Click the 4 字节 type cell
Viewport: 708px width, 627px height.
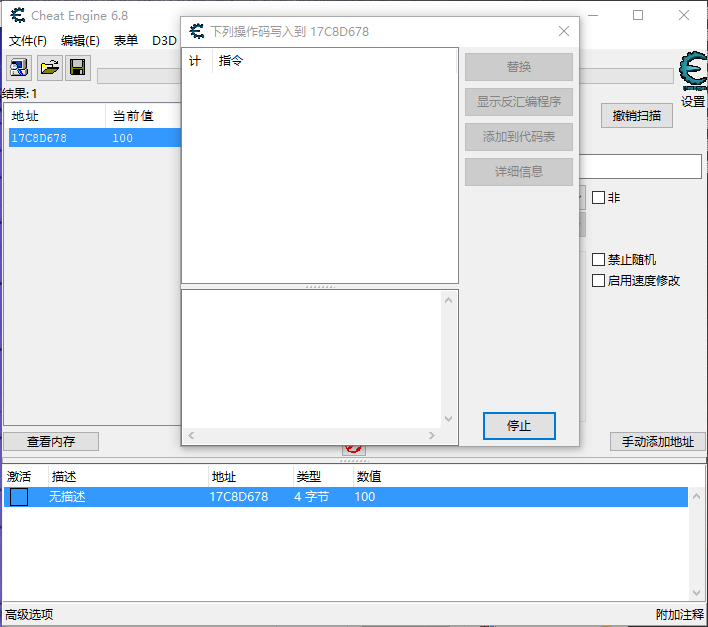pos(312,497)
